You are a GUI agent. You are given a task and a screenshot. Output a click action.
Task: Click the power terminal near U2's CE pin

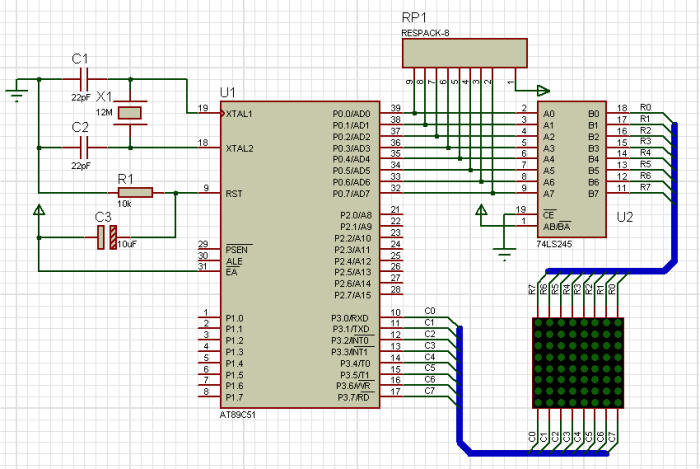481,210
